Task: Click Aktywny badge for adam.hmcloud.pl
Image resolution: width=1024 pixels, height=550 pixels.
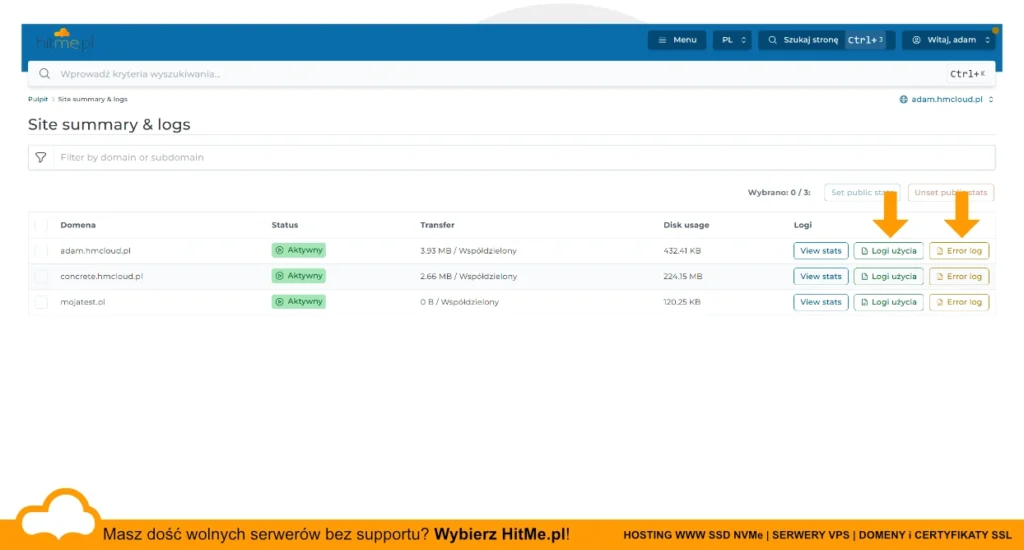Action: (x=298, y=250)
